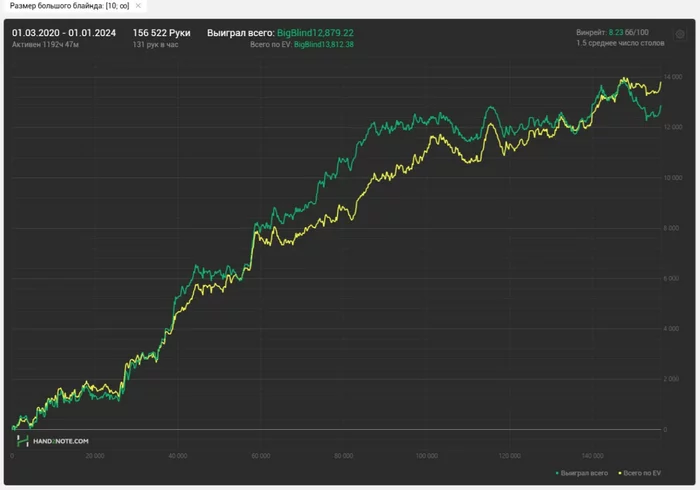Click the 100 000 x-axis label
The width and height of the screenshot is (700, 490).
[426, 456]
